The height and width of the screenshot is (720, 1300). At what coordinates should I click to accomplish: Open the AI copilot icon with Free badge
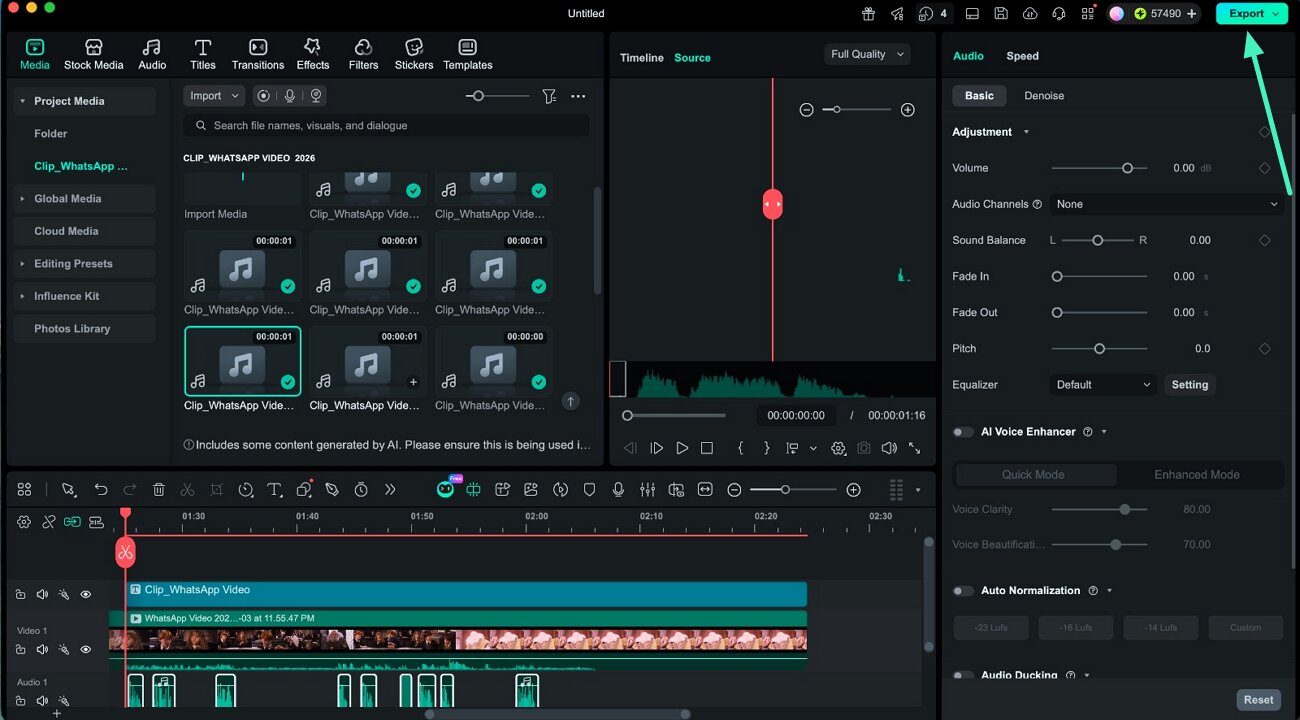[x=446, y=489]
